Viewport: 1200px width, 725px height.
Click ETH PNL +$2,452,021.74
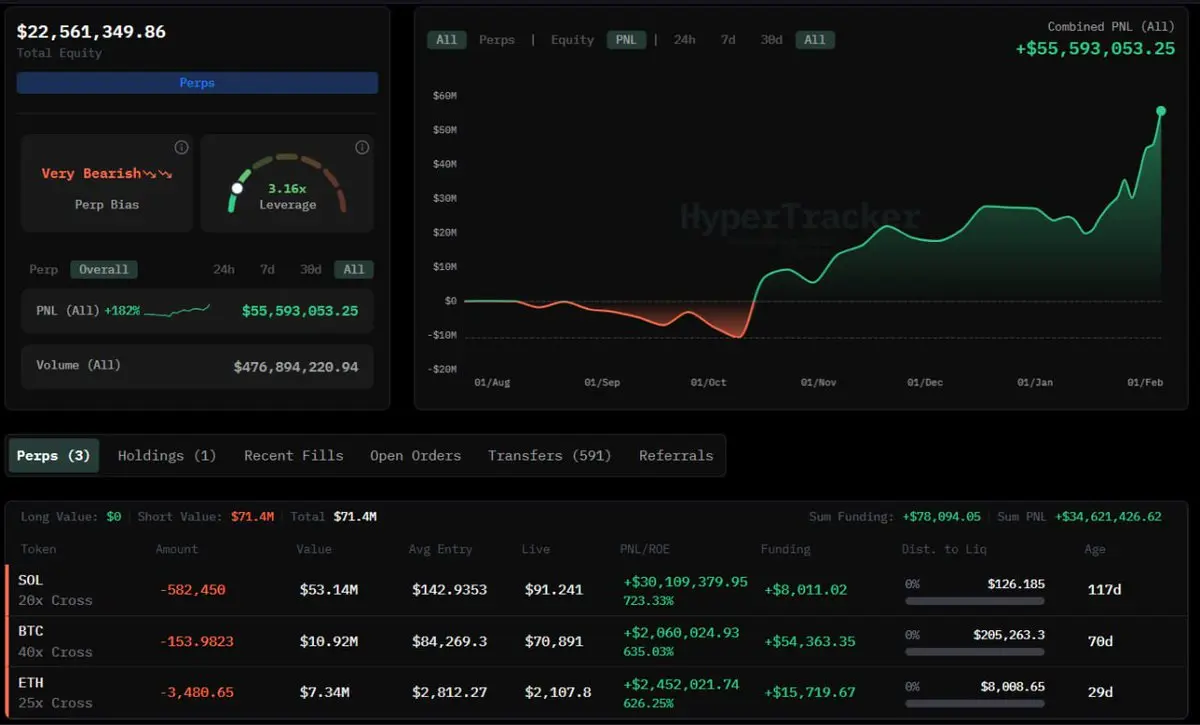tap(680, 684)
